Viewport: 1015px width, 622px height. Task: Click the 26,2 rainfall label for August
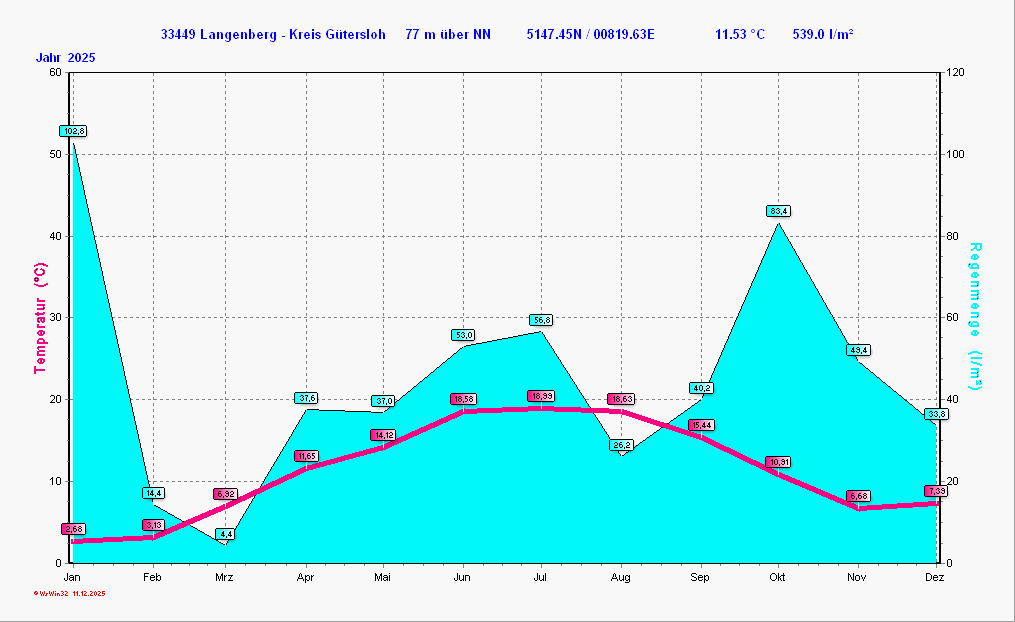pos(622,445)
